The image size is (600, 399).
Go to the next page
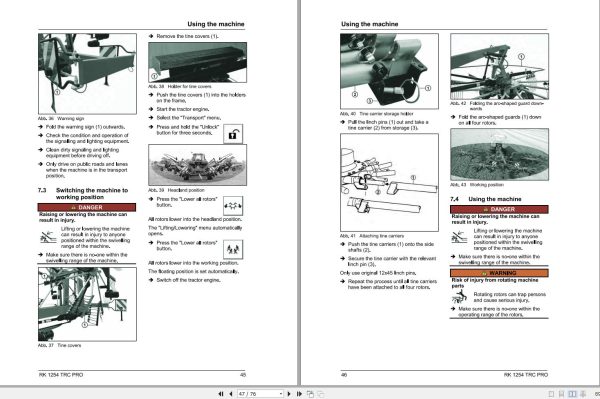pyautogui.click(x=289, y=394)
